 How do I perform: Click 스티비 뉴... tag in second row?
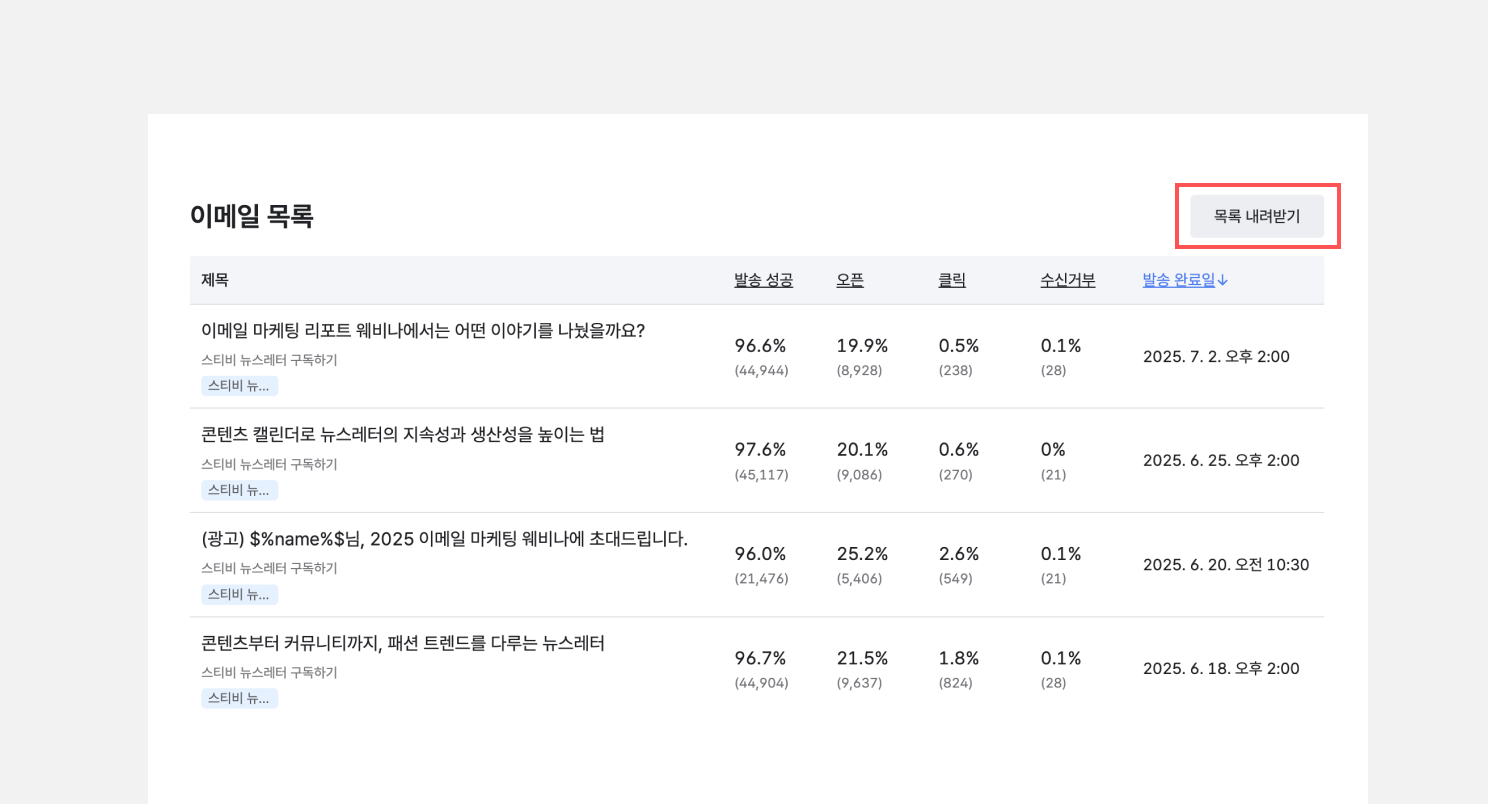(239, 490)
